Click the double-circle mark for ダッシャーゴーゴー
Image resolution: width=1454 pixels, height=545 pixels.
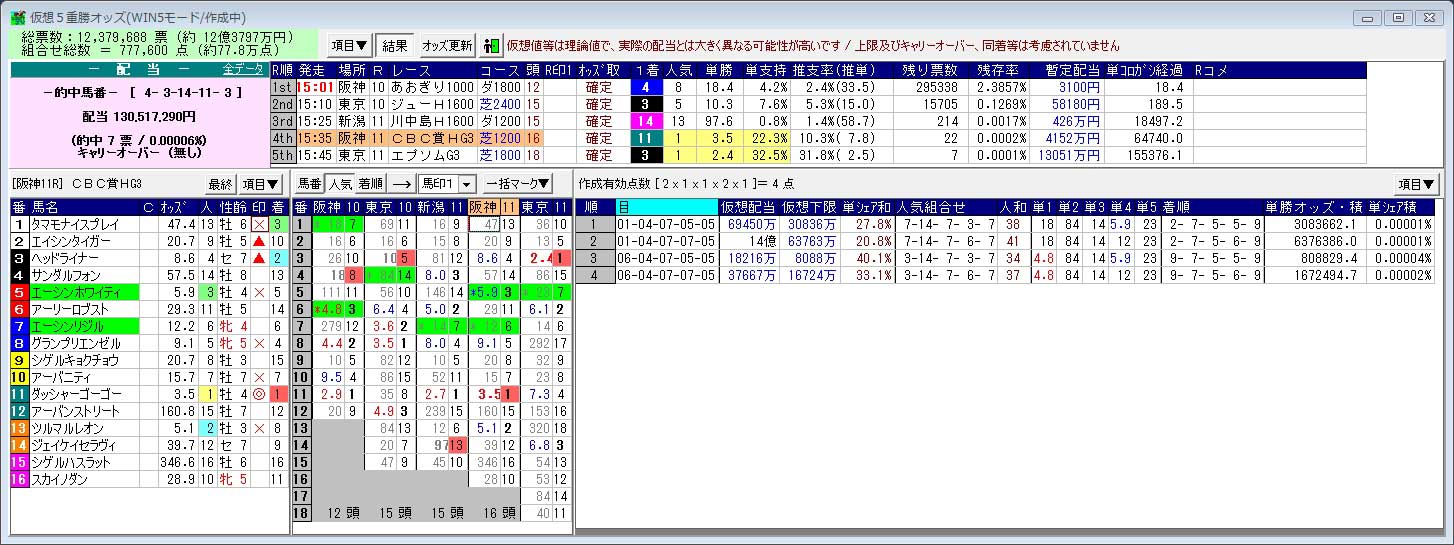pyautogui.click(x=260, y=395)
